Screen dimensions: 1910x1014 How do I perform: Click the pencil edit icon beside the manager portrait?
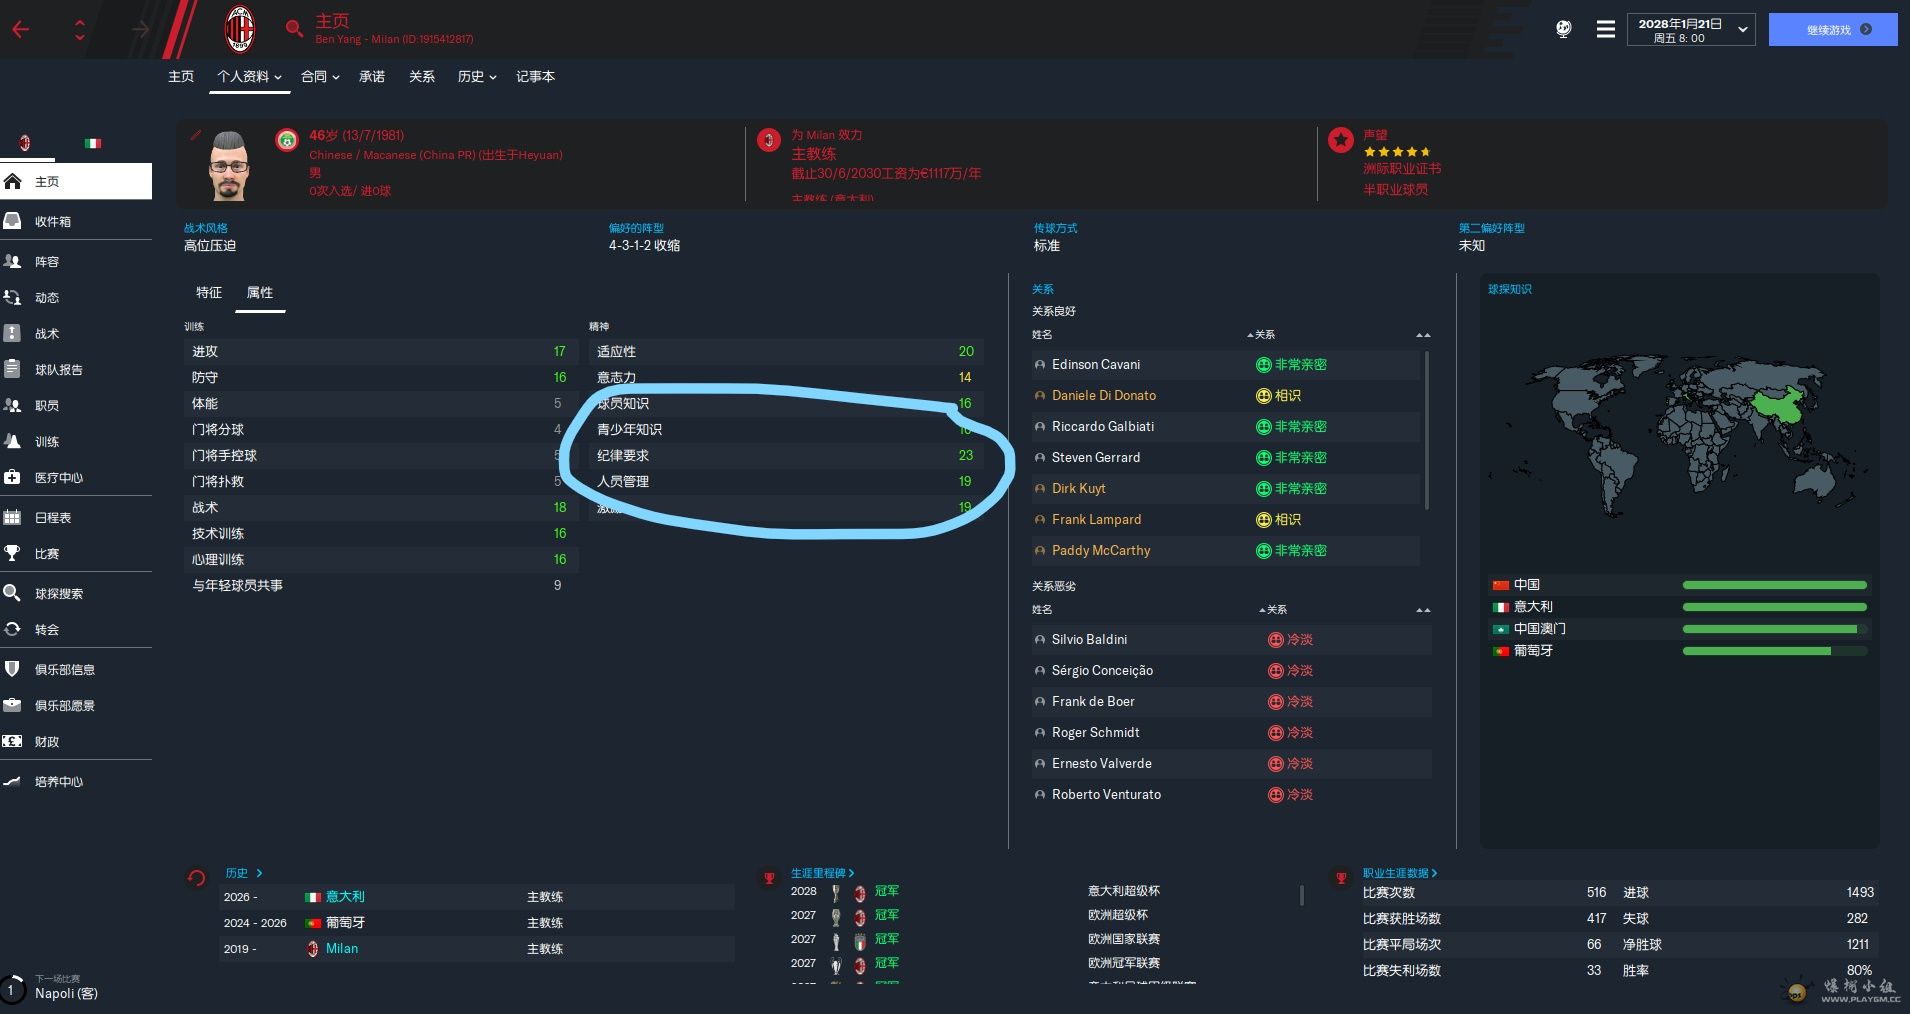coord(196,134)
